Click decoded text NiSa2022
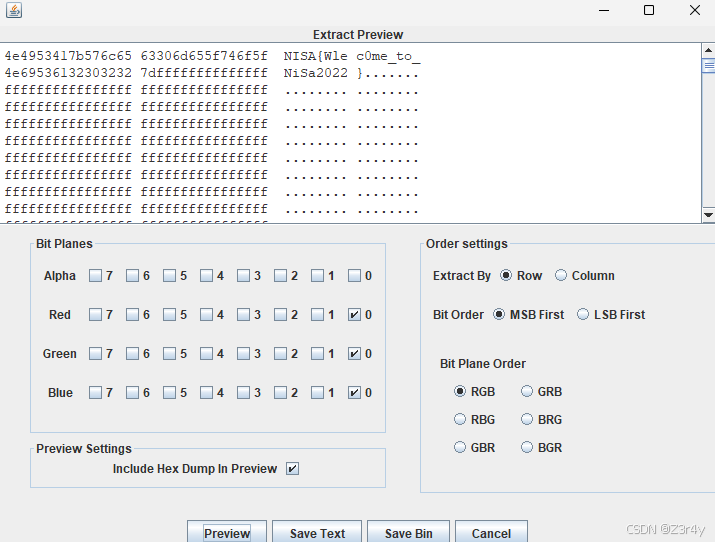Screen dimensions: 715x542 pos(316,73)
